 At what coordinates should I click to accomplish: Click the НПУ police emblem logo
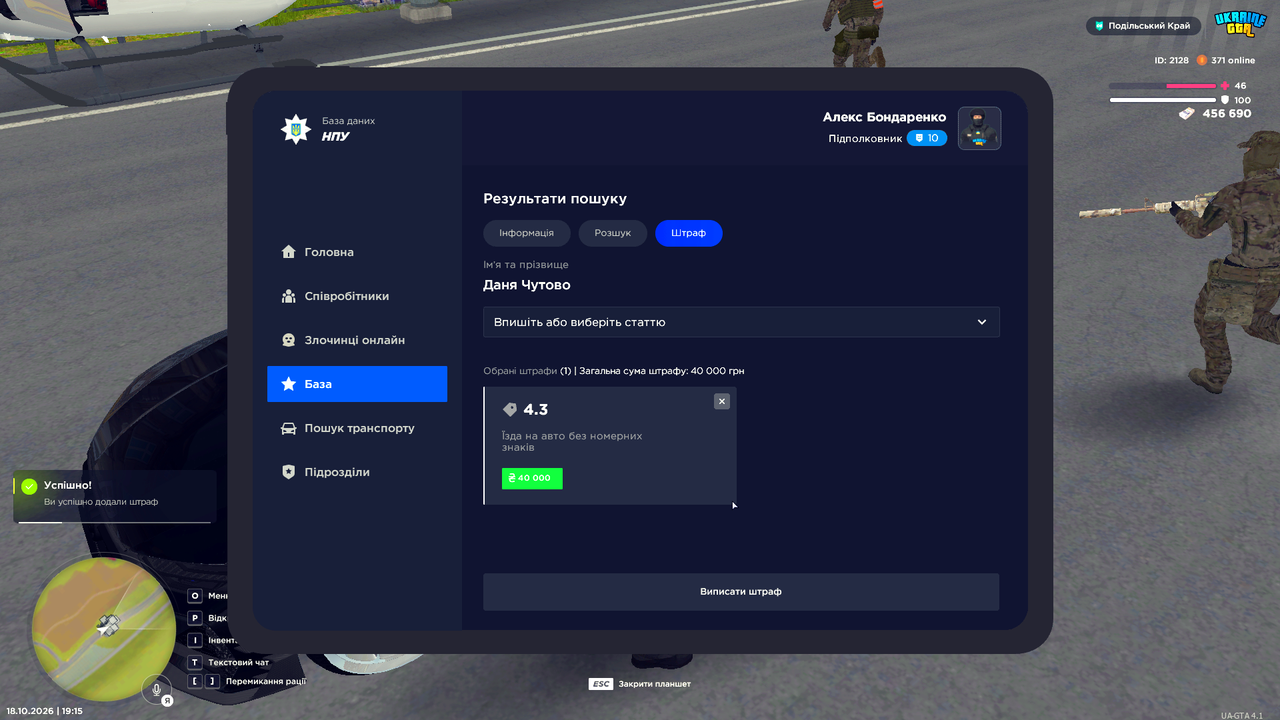[295, 129]
